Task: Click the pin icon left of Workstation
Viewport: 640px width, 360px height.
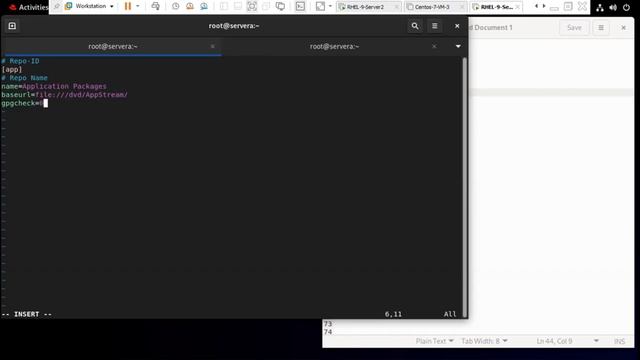Action: tap(57, 6)
